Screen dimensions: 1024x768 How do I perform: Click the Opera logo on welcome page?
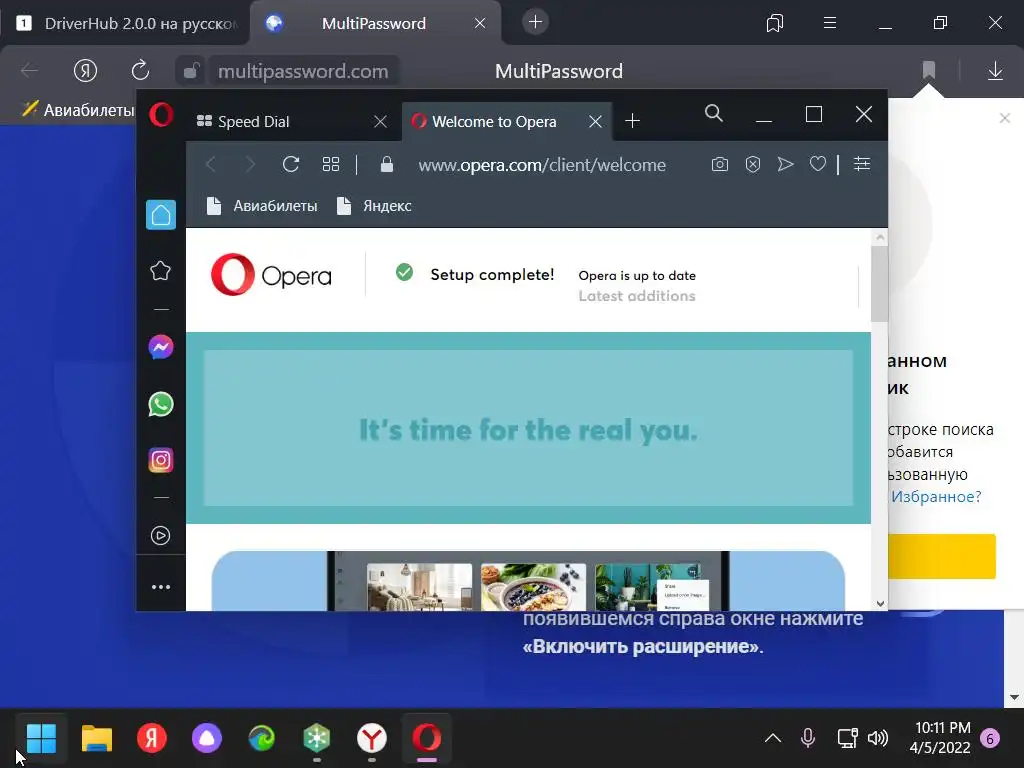tap(271, 275)
